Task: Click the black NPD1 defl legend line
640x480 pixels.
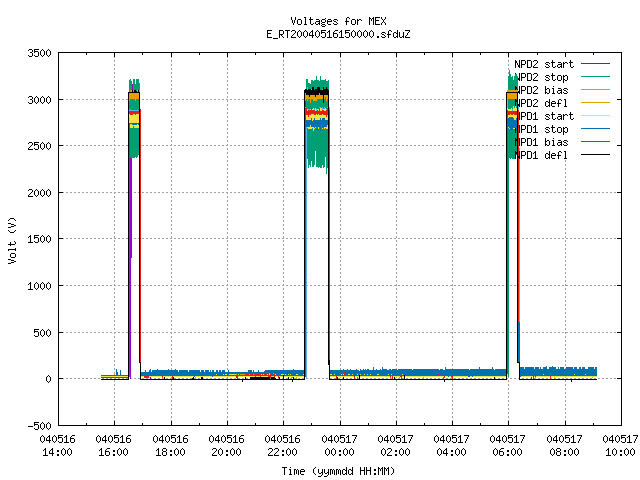Action: click(x=595, y=155)
